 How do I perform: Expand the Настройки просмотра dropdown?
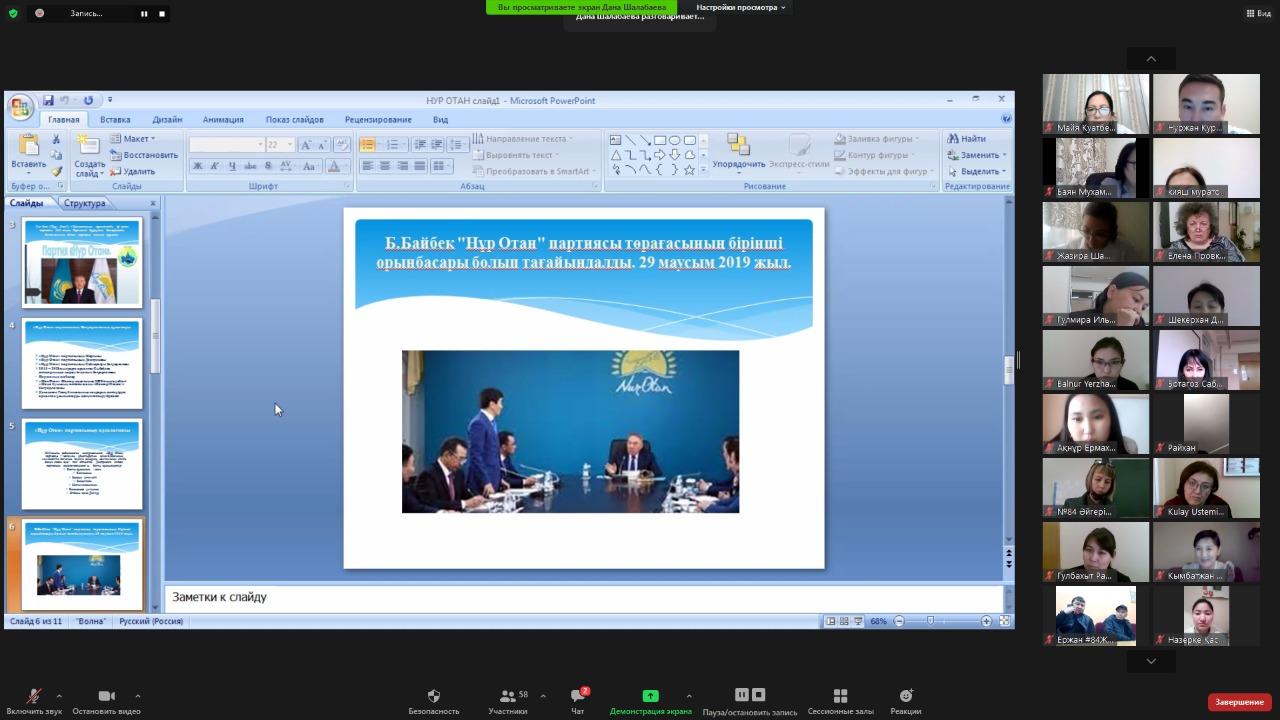click(x=741, y=7)
